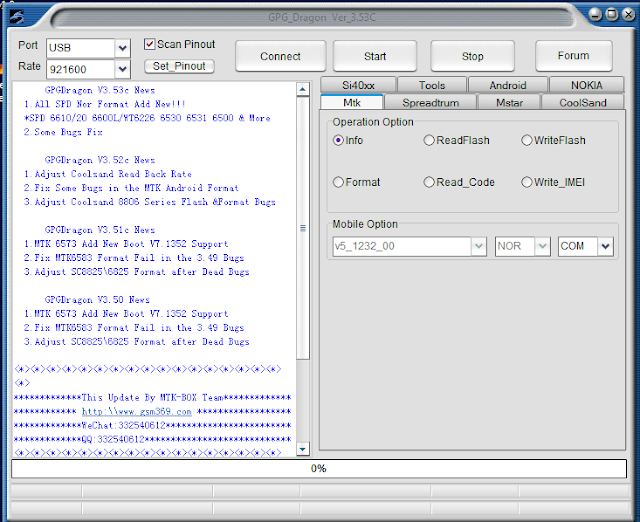Image resolution: width=640 pixels, height=522 pixels.
Task: Maximize the GPG_Dragon window
Action: click(x=612, y=15)
